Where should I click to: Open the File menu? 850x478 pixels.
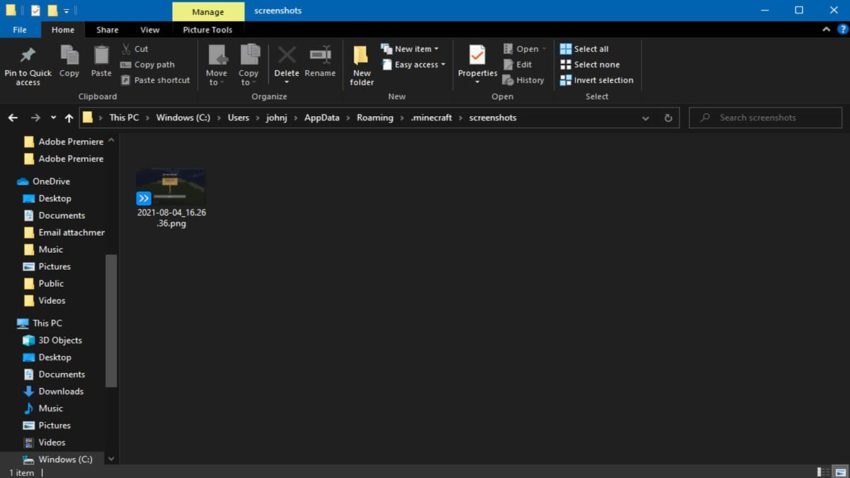point(19,30)
